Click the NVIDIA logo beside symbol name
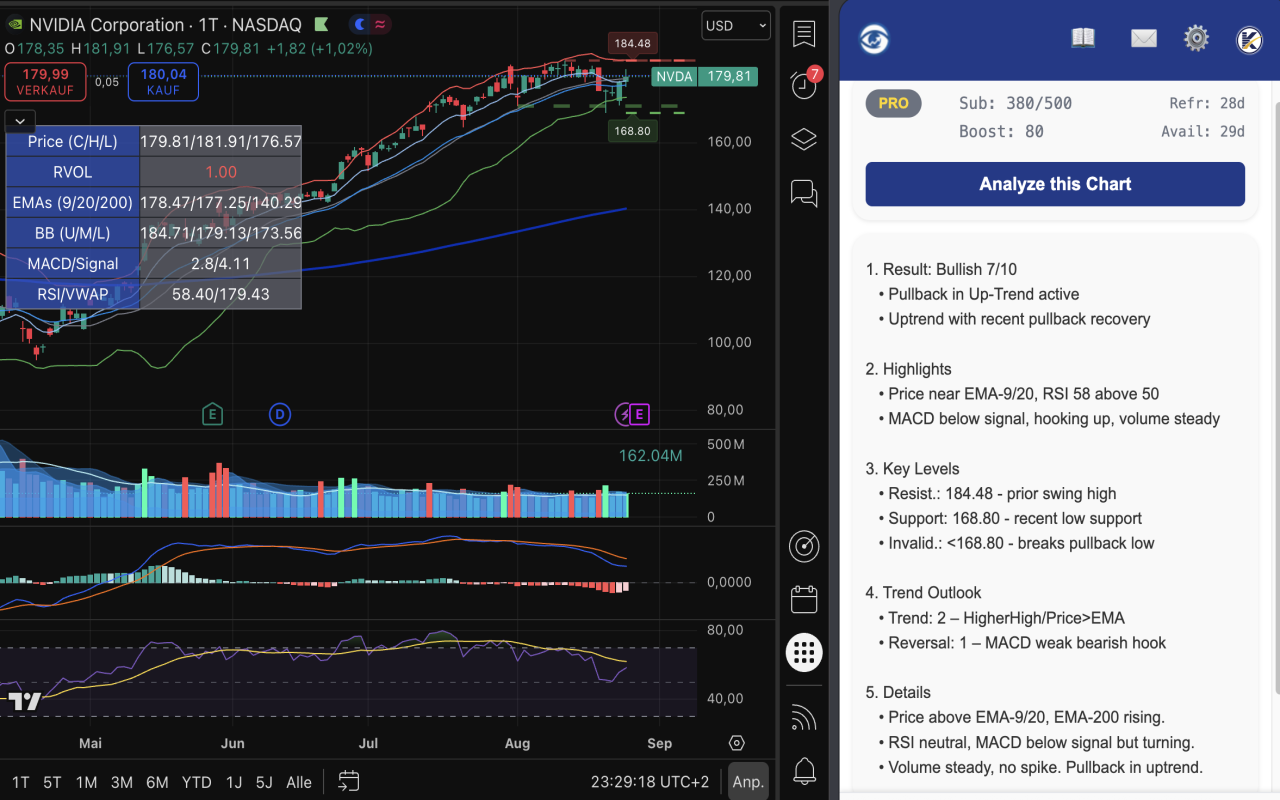Viewport: 1280px width, 800px height. coord(14,25)
